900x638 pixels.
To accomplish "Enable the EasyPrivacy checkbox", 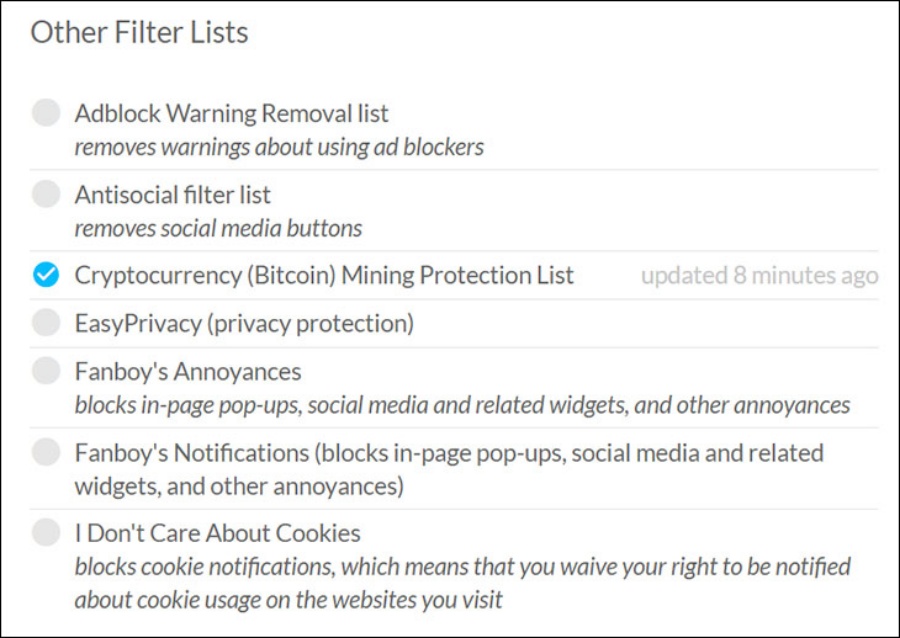I will pos(46,323).
